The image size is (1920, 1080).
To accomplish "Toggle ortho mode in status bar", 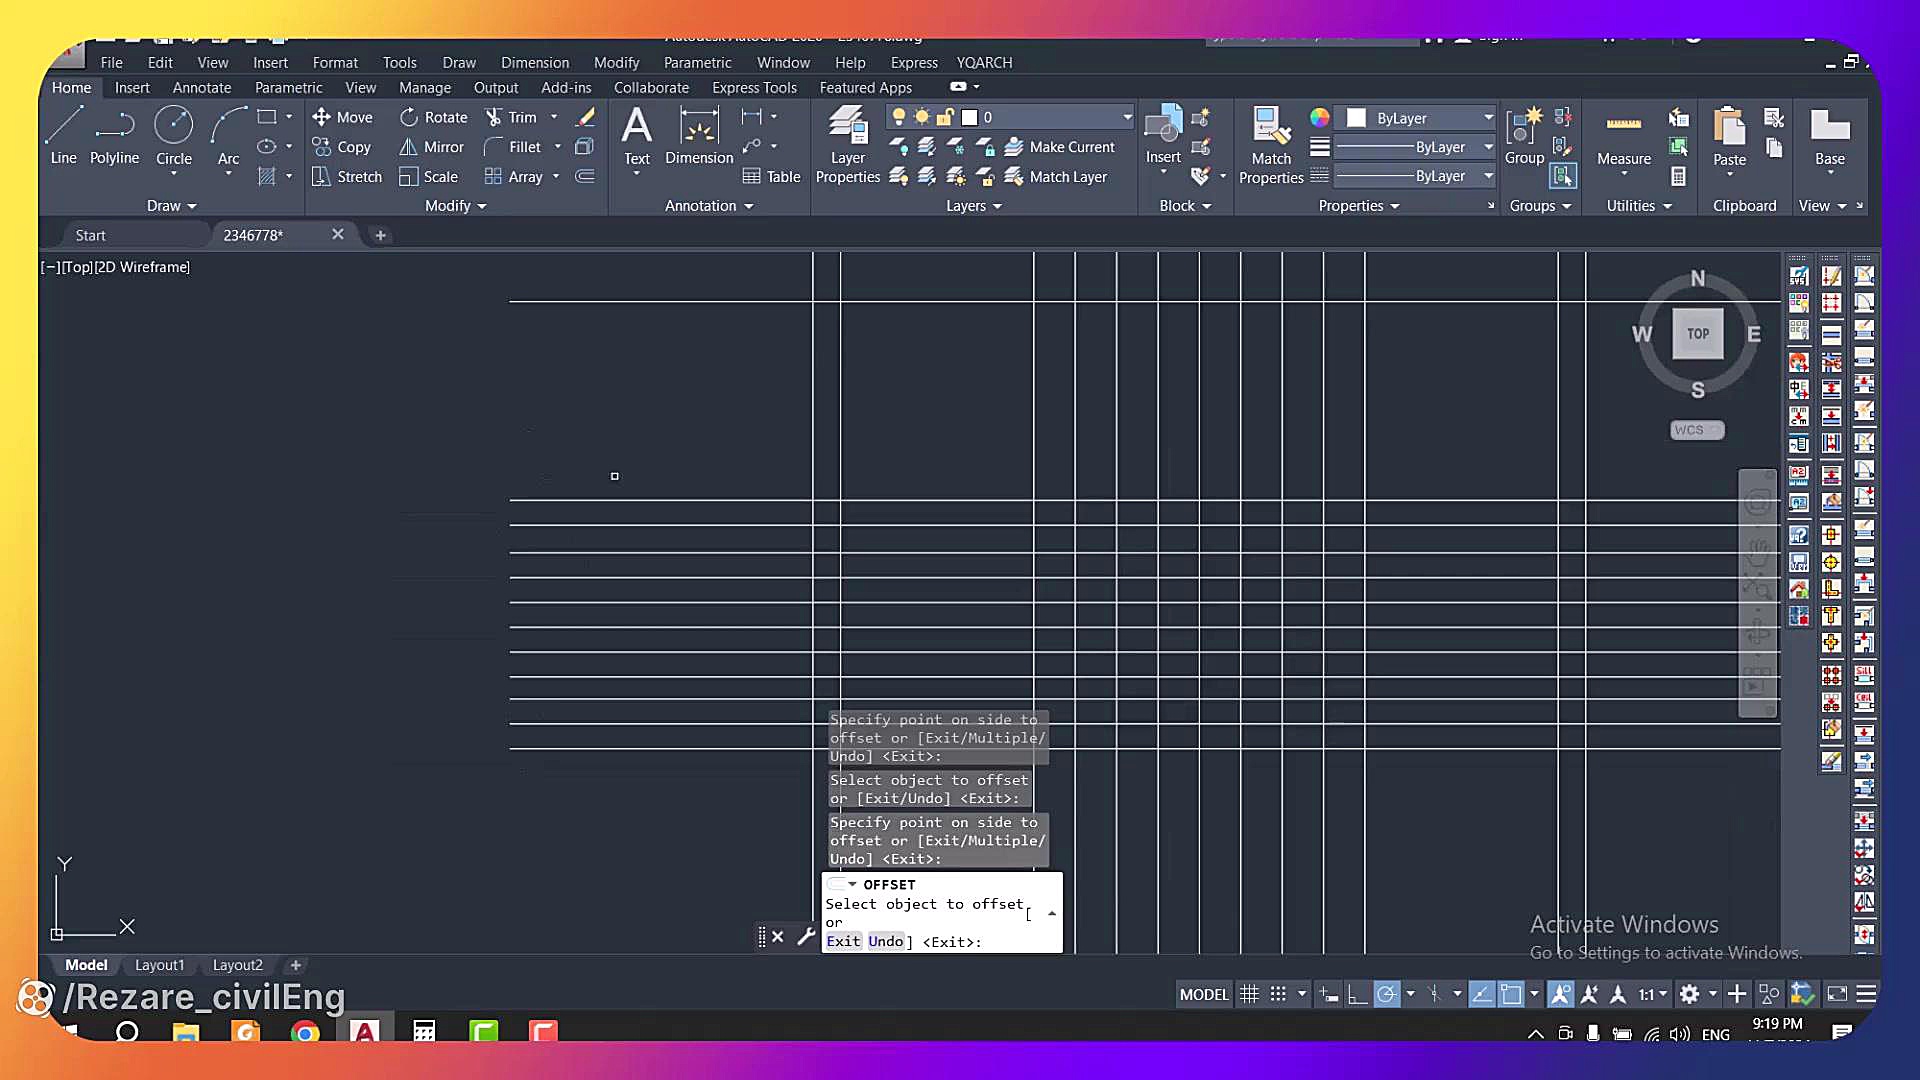I will 1357,994.
